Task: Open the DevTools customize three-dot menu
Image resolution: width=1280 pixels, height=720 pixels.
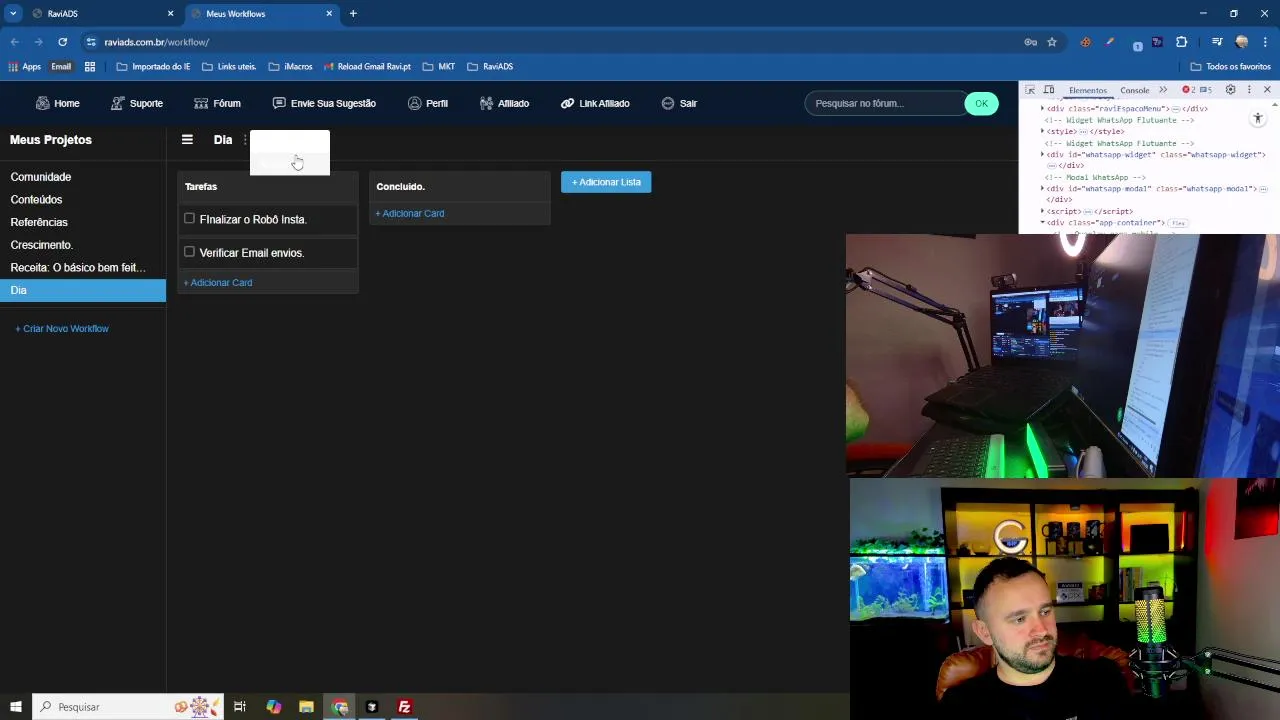Action: click(1249, 90)
